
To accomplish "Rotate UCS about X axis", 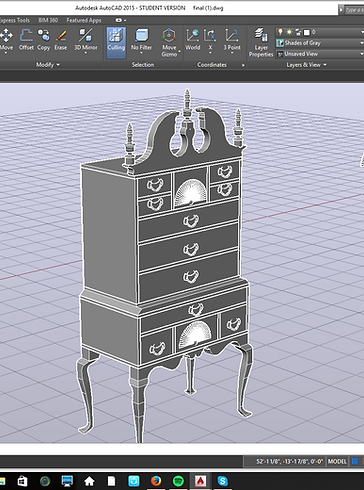I will [210, 37].
